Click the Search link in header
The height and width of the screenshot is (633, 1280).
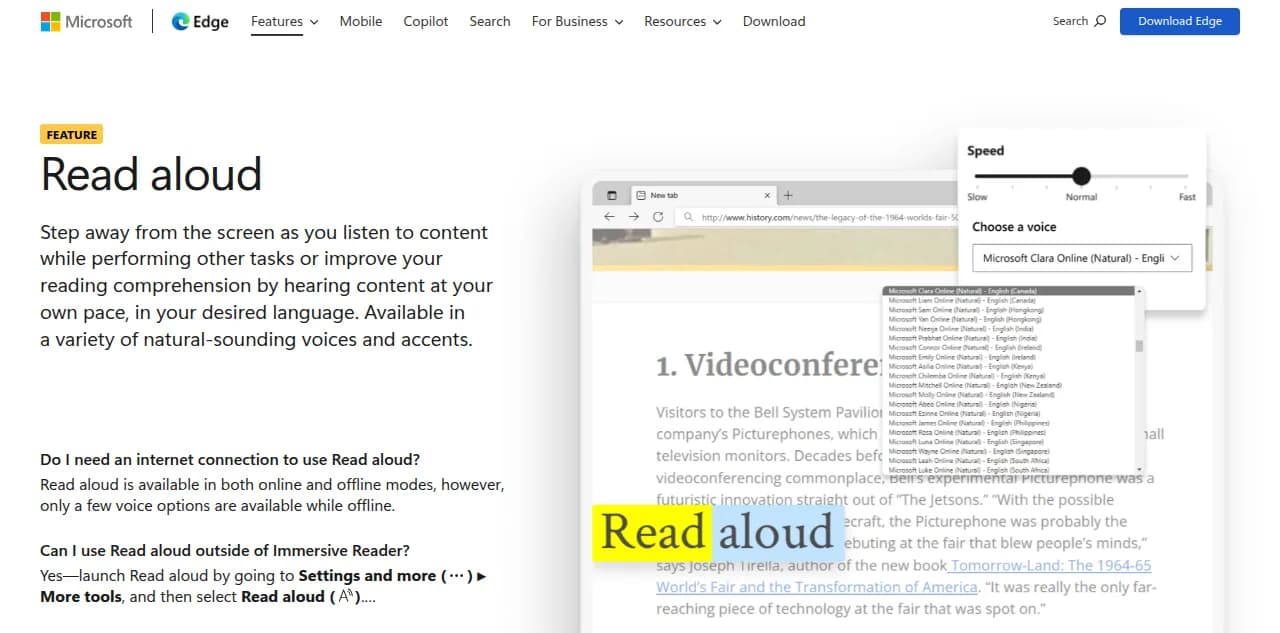1079,21
